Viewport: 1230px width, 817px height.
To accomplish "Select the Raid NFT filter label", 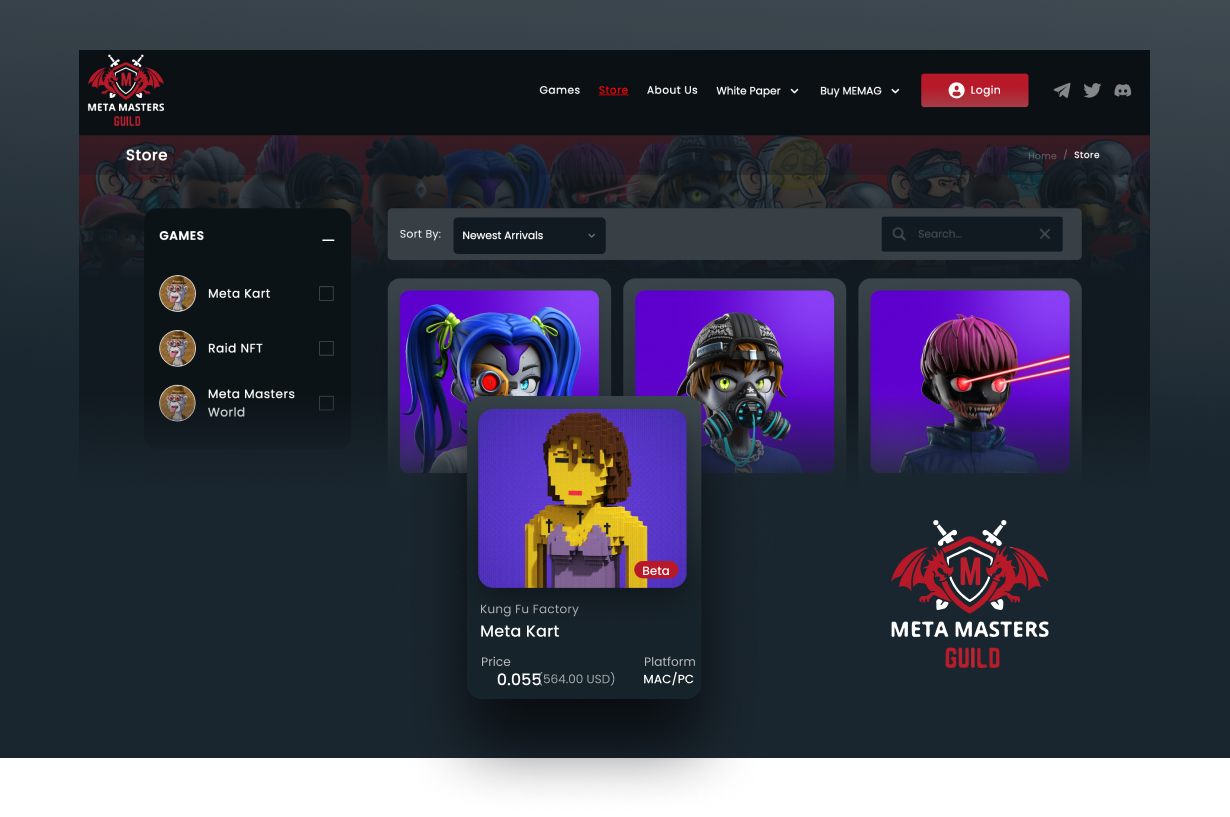I will [236, 348].
